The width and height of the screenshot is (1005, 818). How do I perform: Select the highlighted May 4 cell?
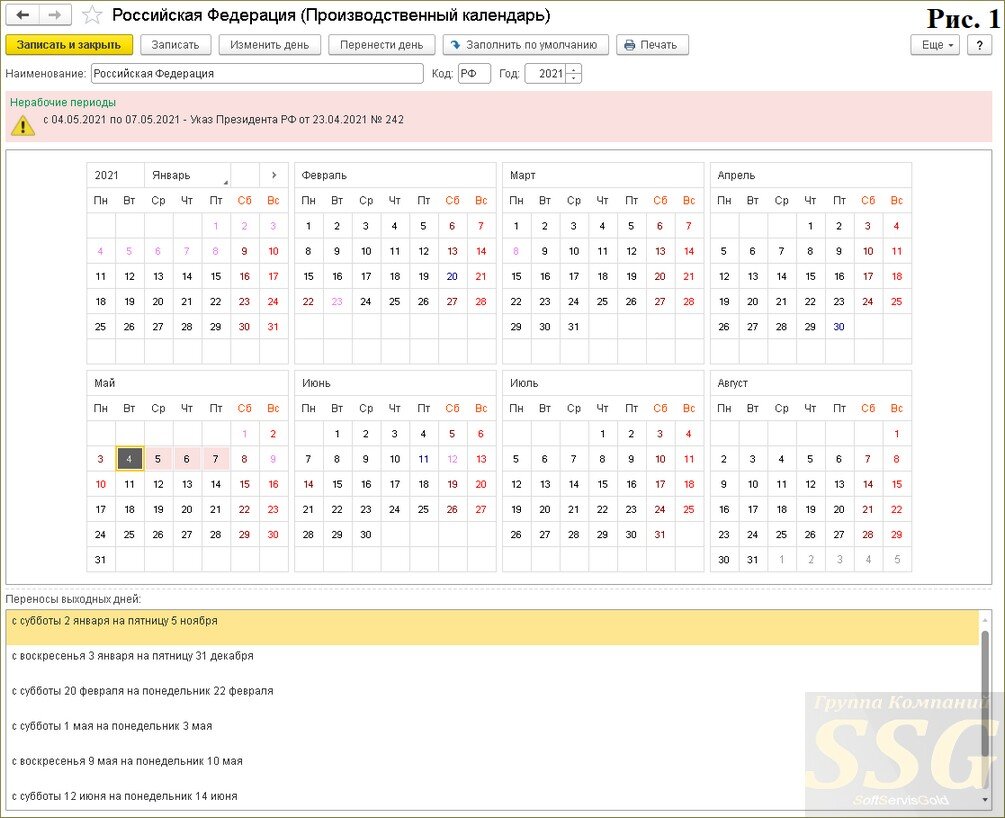pyautogui.click(x=129, y=459)
